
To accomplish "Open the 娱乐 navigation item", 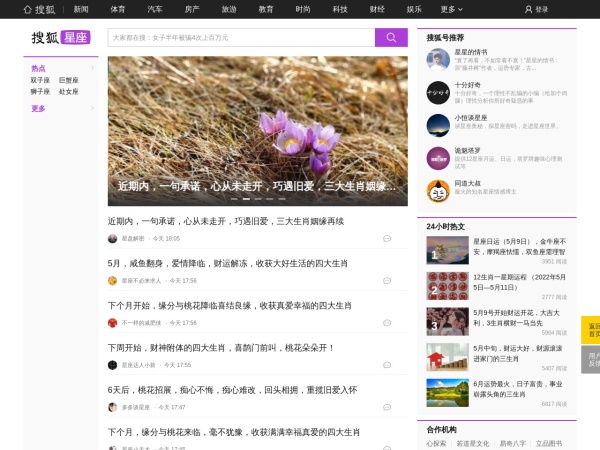I will tap(414, 9).
